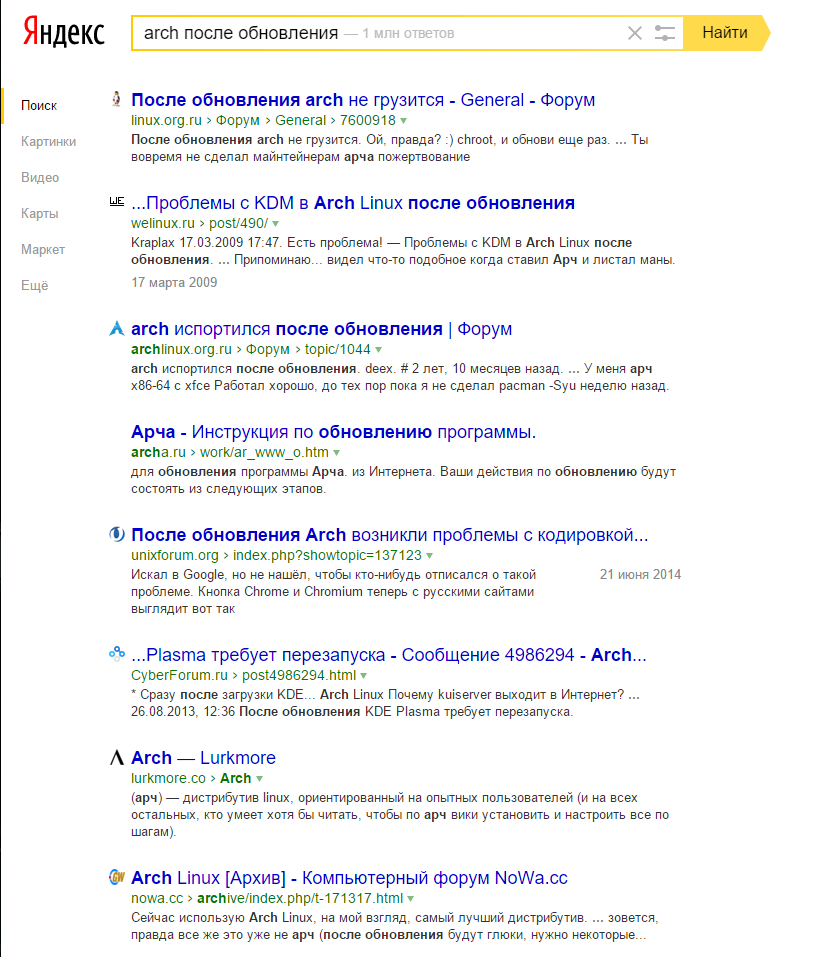Click the welinux.ru domain link
The width and height of the screenshot is (826, 957).
point(163,223)
